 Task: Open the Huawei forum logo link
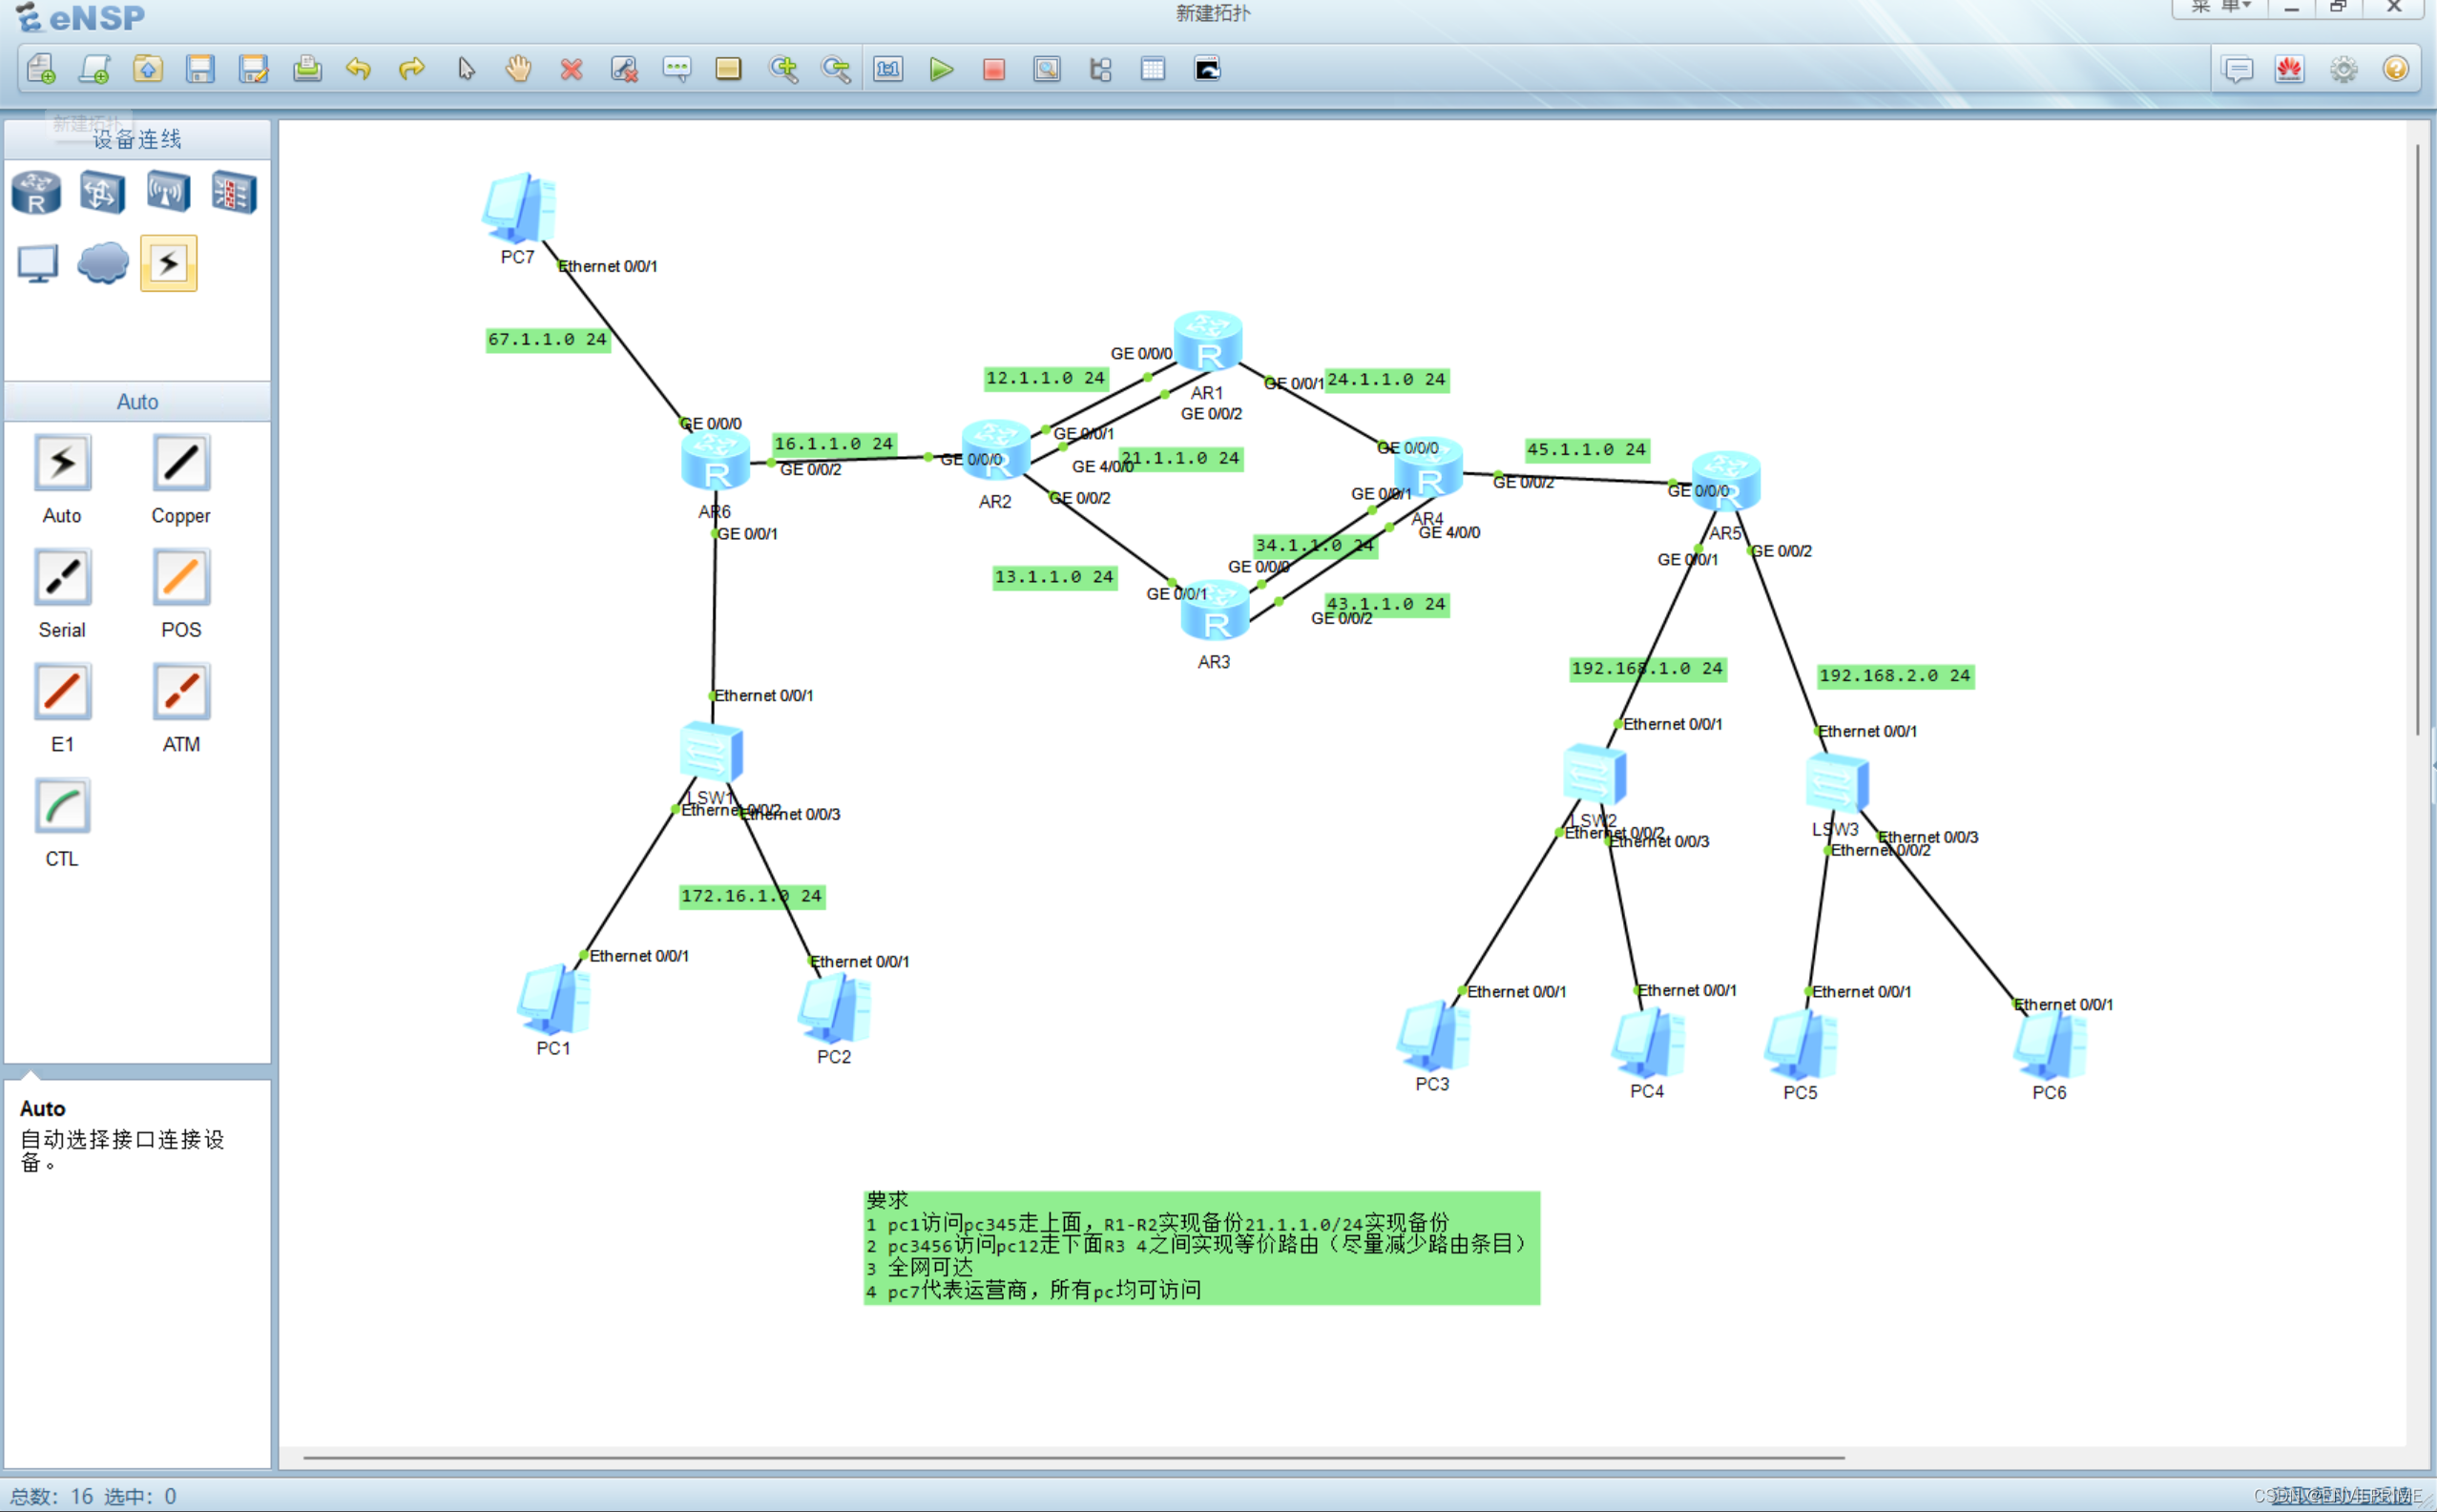click(2289, 69)
